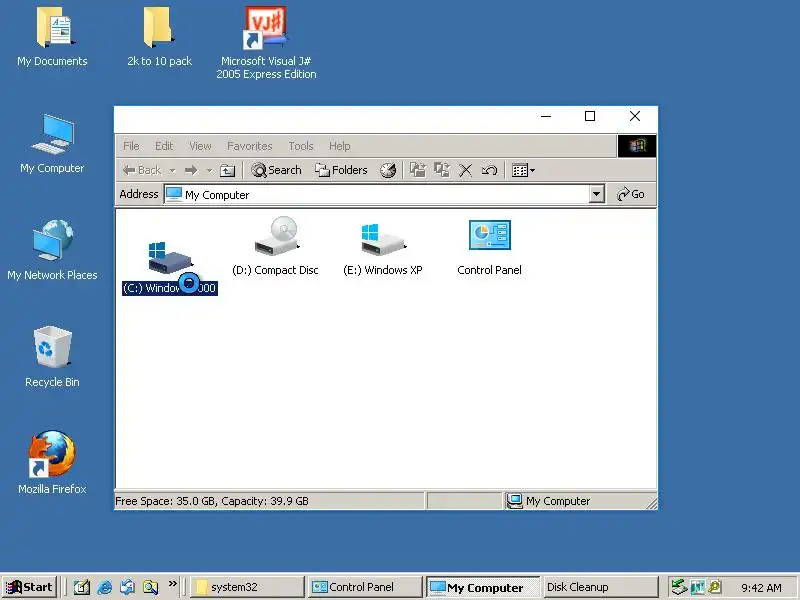The image size is (800, 600).
Task: Click the My Documents desktop icon
Action: pyautogui.click(x=53, y=37)
